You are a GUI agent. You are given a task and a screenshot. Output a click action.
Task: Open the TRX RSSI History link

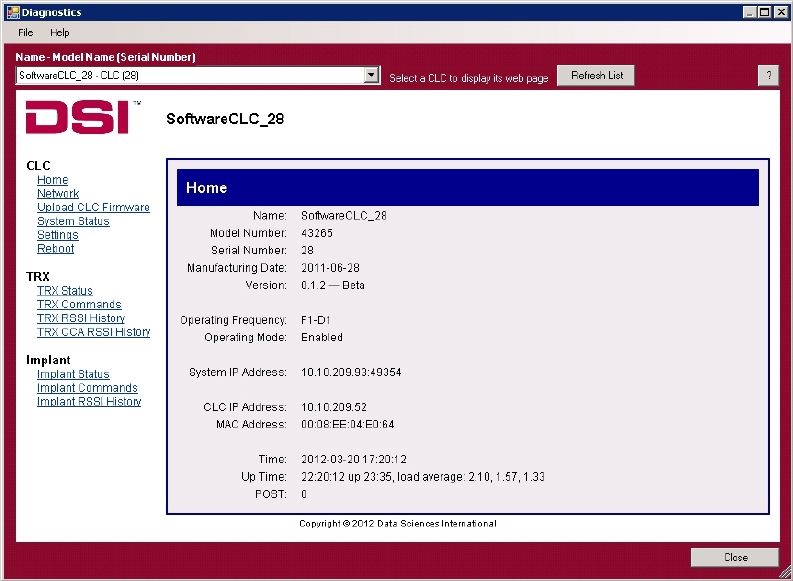[81, 318]
